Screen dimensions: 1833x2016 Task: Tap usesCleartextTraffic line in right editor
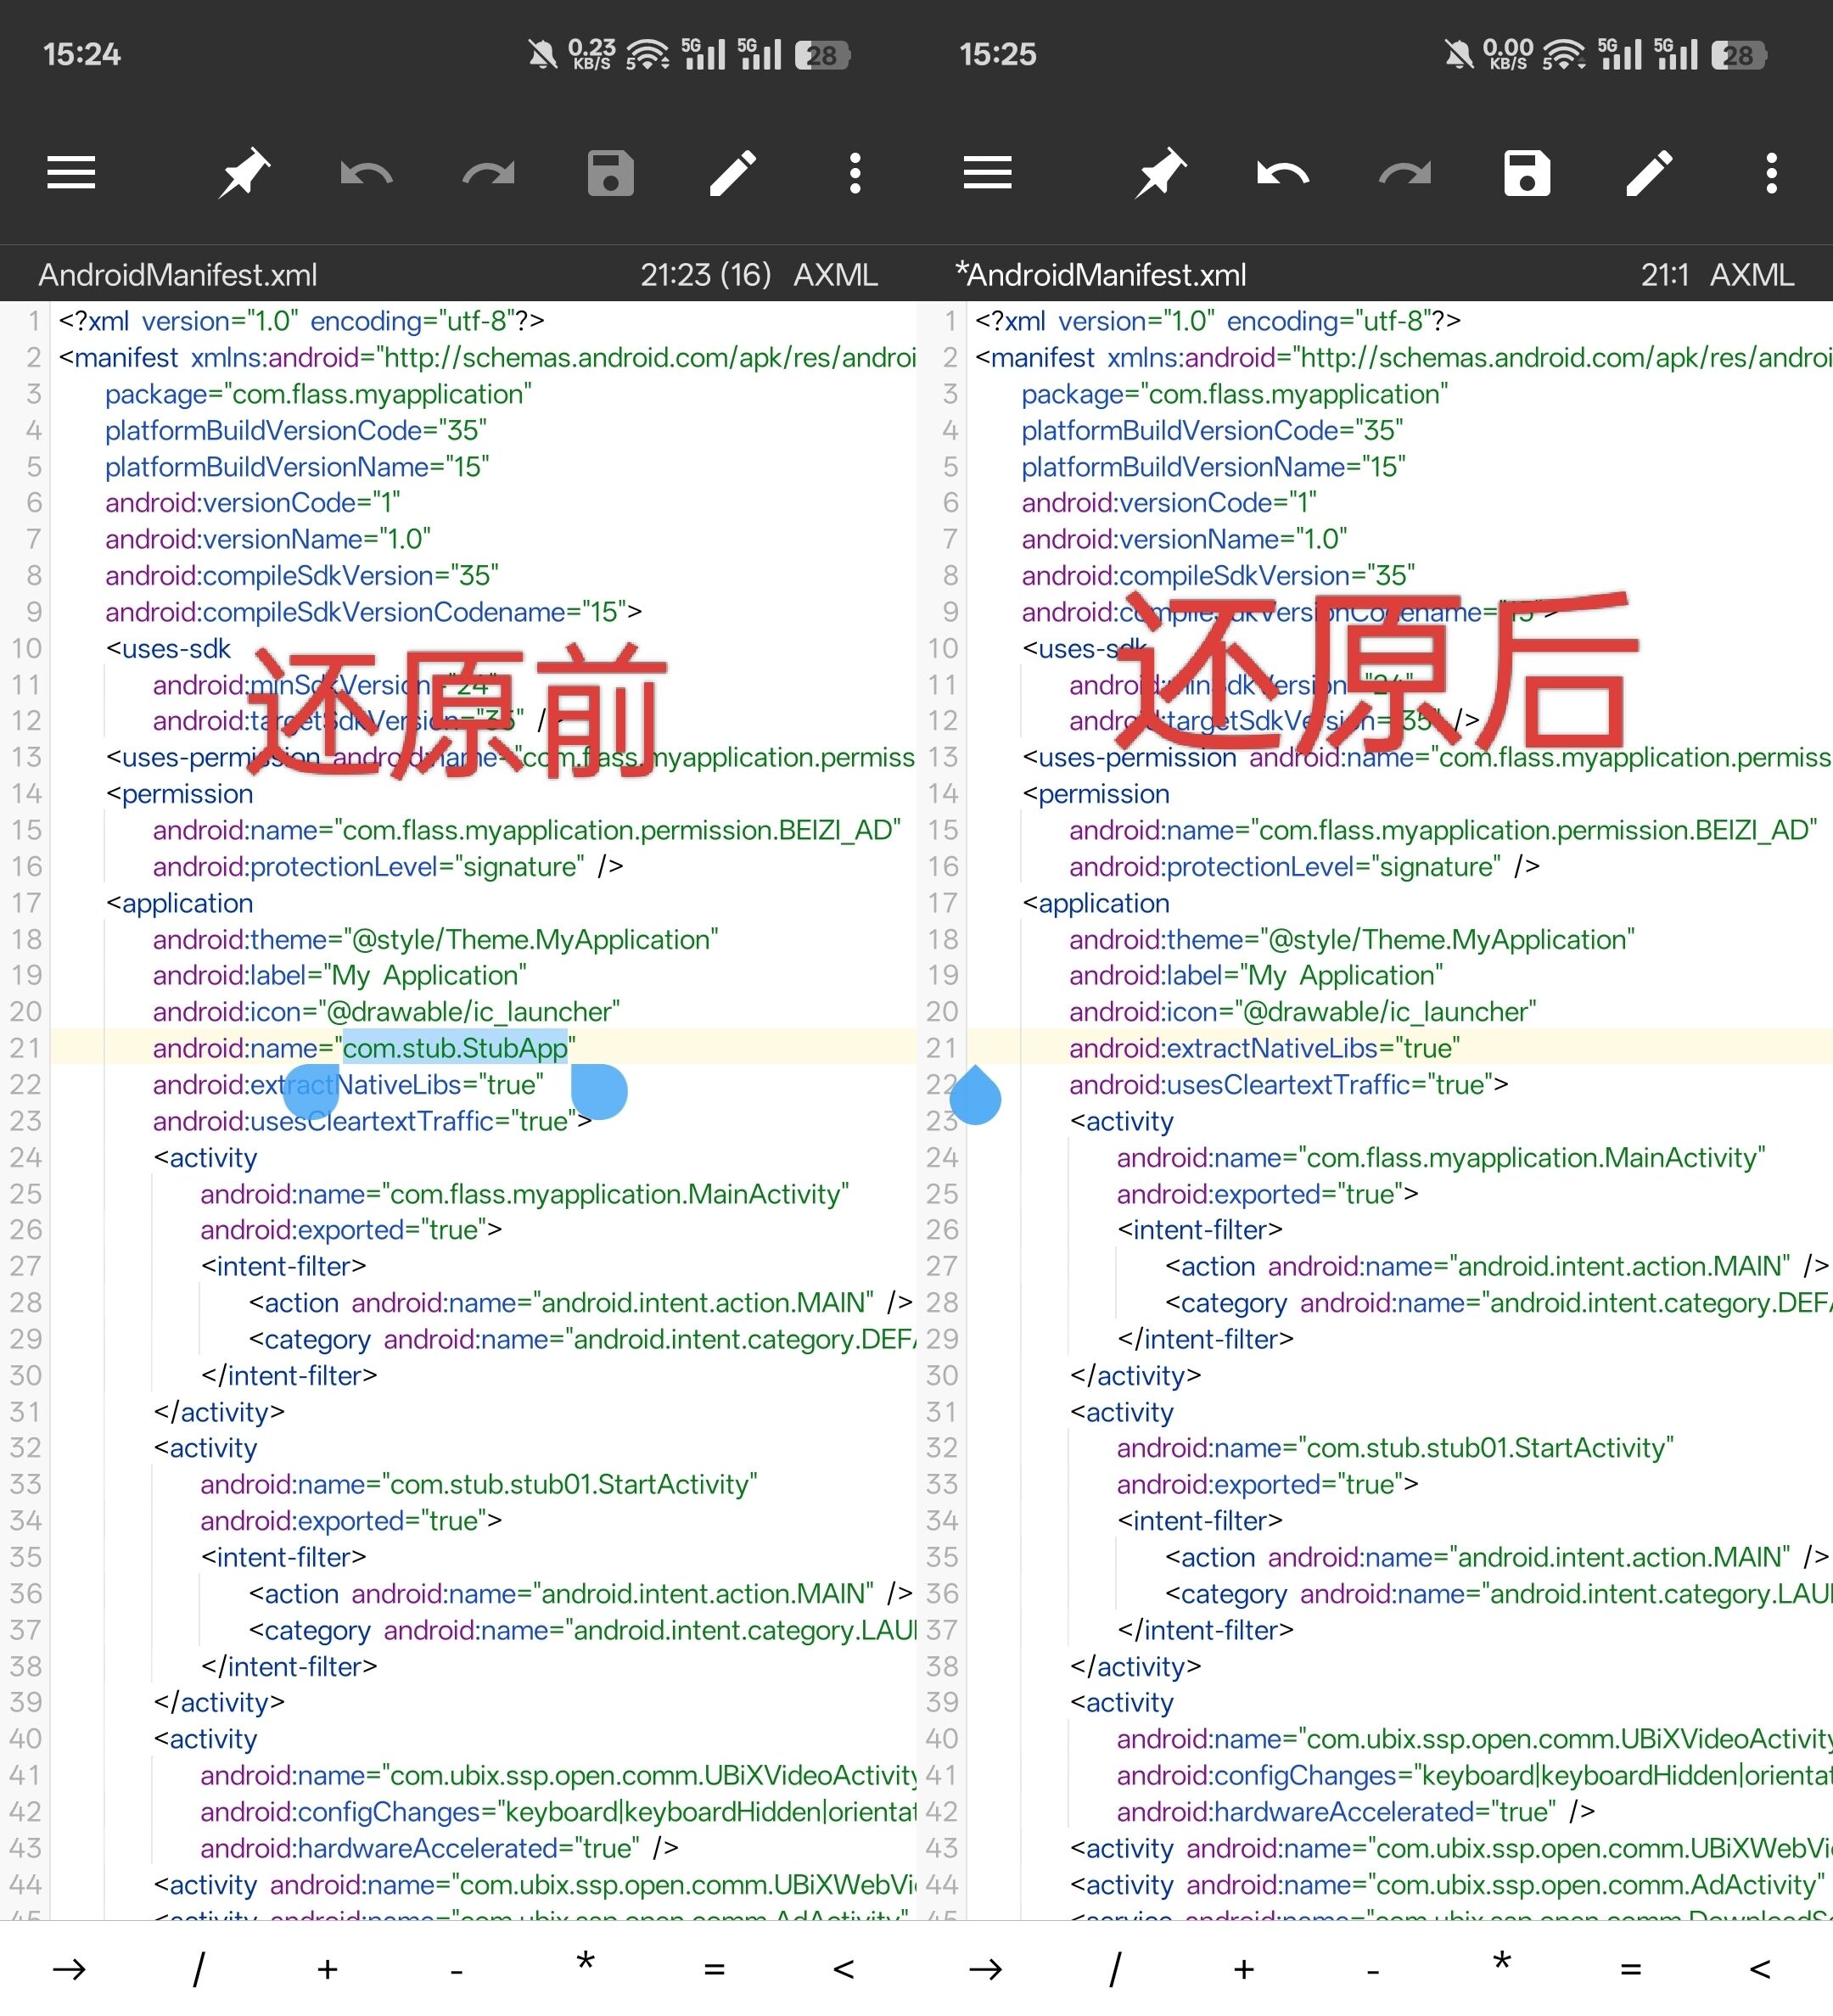pyautogui.click(x=1289, y=1085)
